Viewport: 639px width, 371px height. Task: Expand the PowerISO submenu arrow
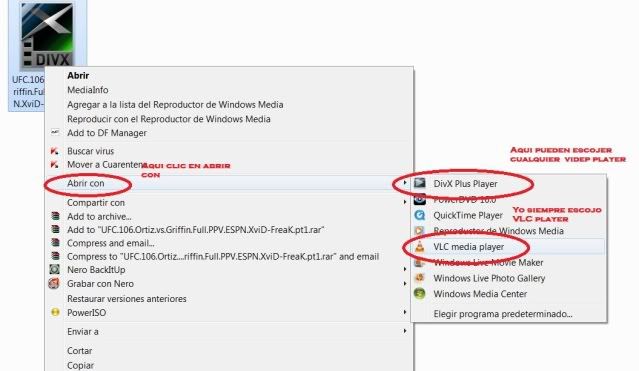click(405, 312)
